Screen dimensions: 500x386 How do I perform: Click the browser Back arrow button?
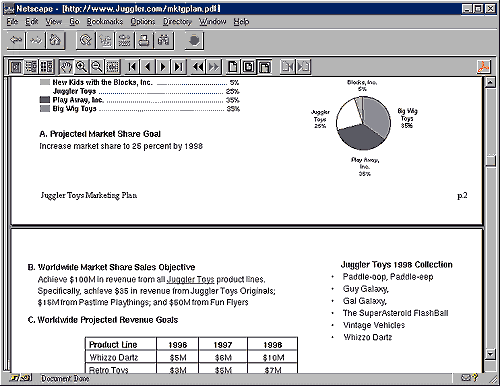tap(16, 41)
